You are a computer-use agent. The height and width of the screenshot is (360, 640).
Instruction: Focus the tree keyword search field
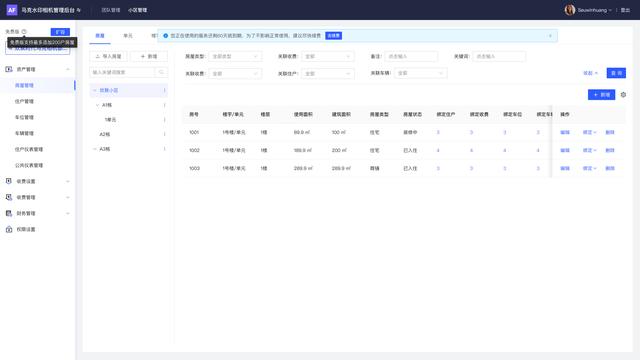click(x=122, y=72)
